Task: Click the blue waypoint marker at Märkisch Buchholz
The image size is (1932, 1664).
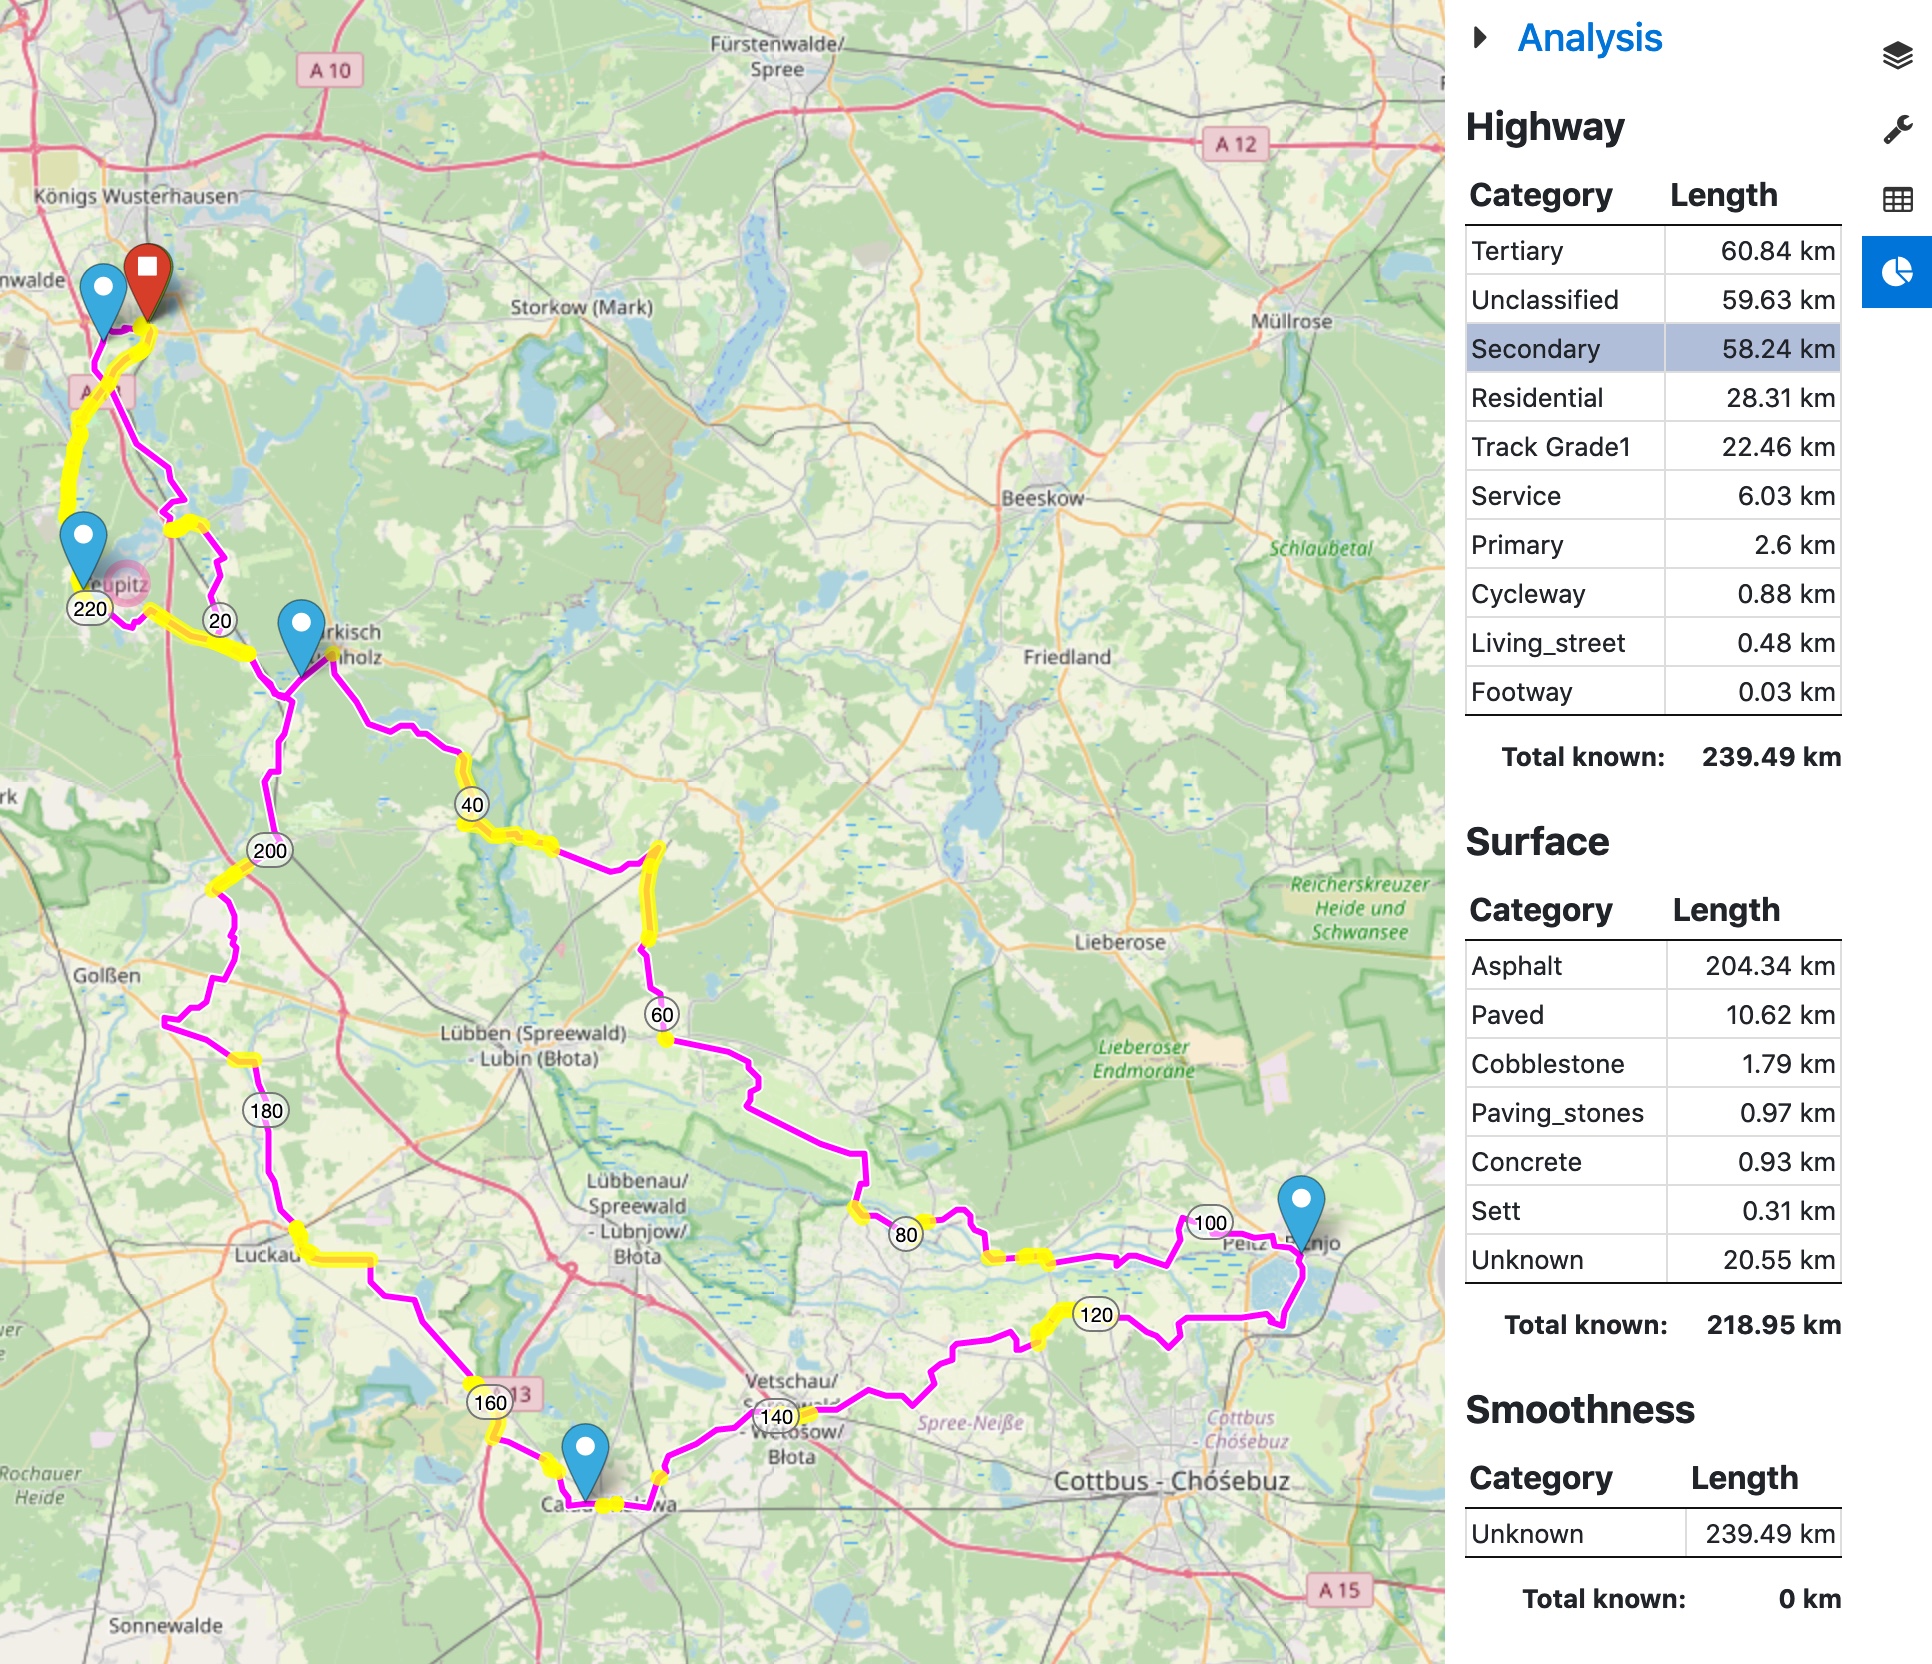Action: (301, 636)
